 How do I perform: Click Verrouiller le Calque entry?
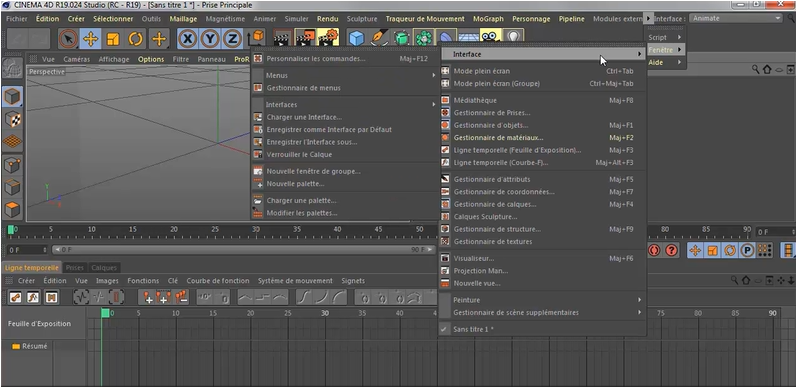click(345, 154)
